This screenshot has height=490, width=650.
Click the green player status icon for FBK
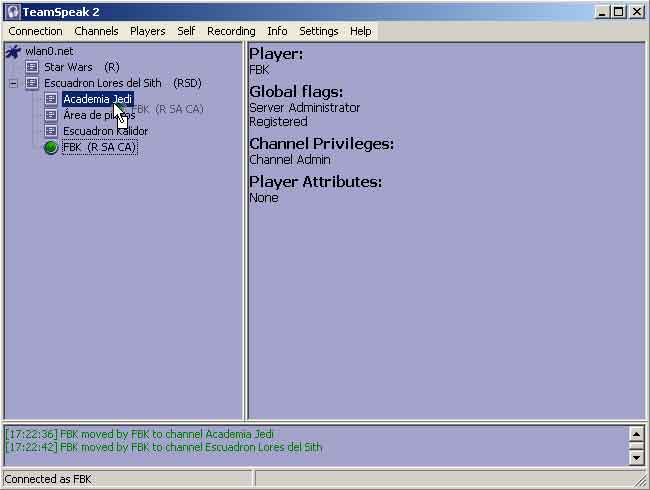pyautogui.click(x=51, y=147)
